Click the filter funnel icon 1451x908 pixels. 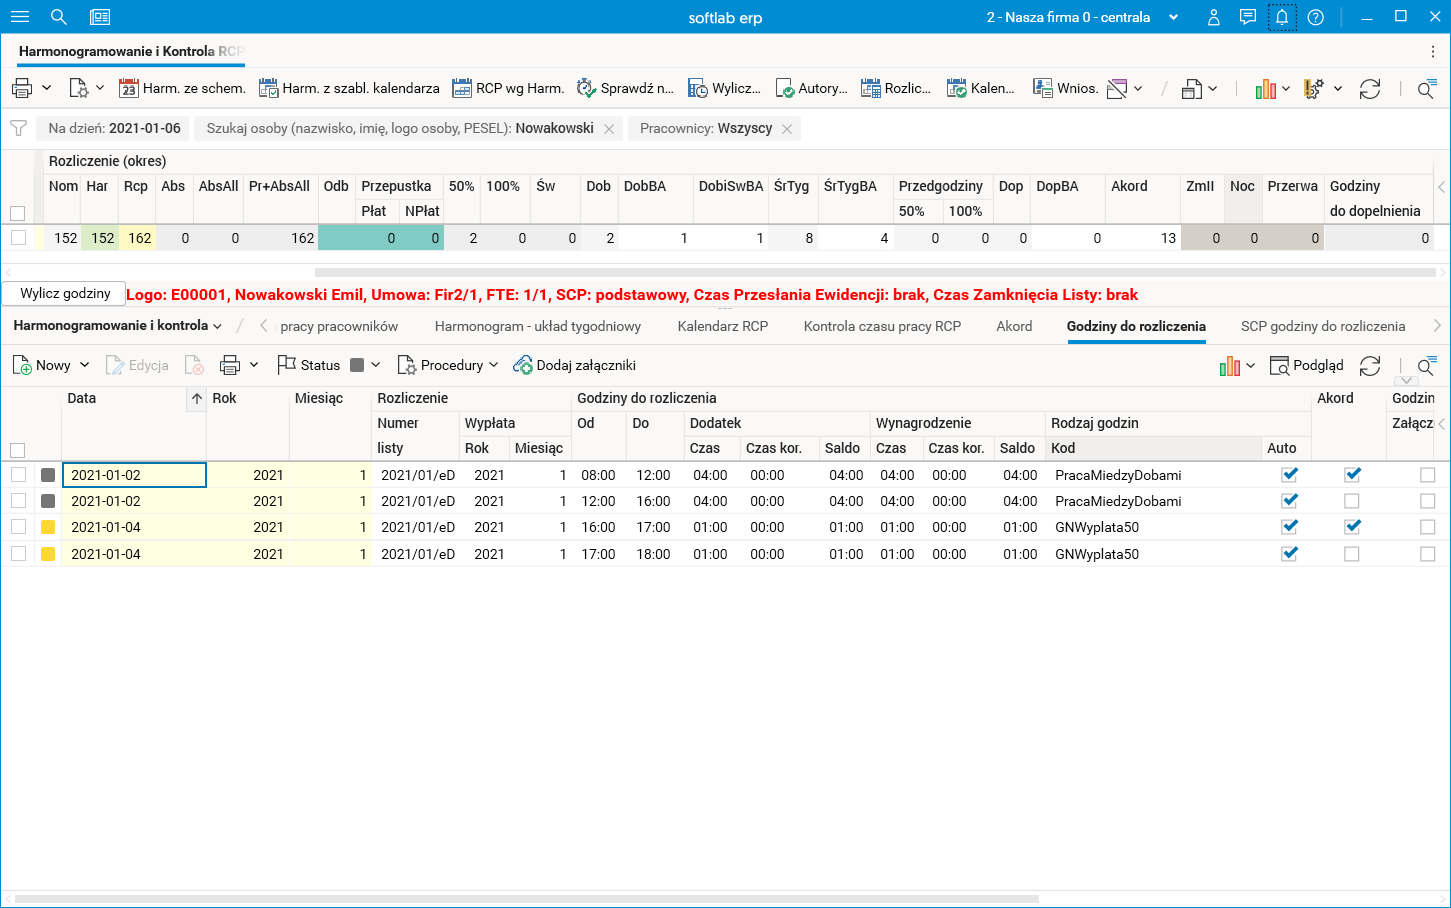pos(18,129)
